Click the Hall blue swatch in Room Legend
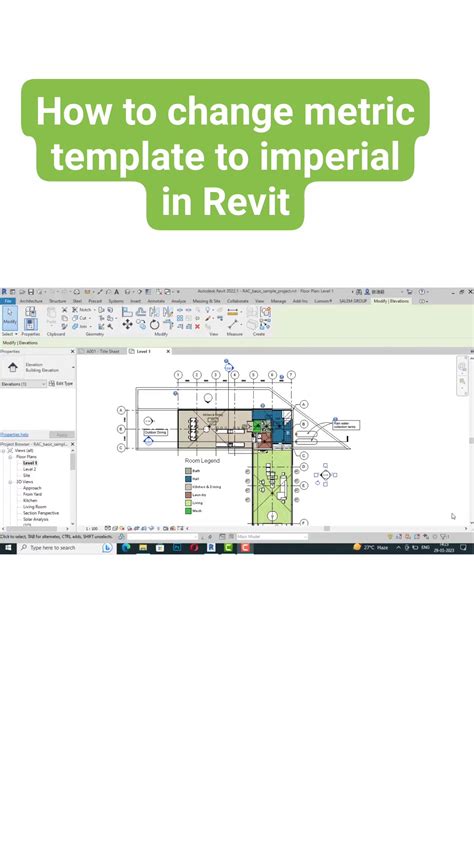 point(188,479)
